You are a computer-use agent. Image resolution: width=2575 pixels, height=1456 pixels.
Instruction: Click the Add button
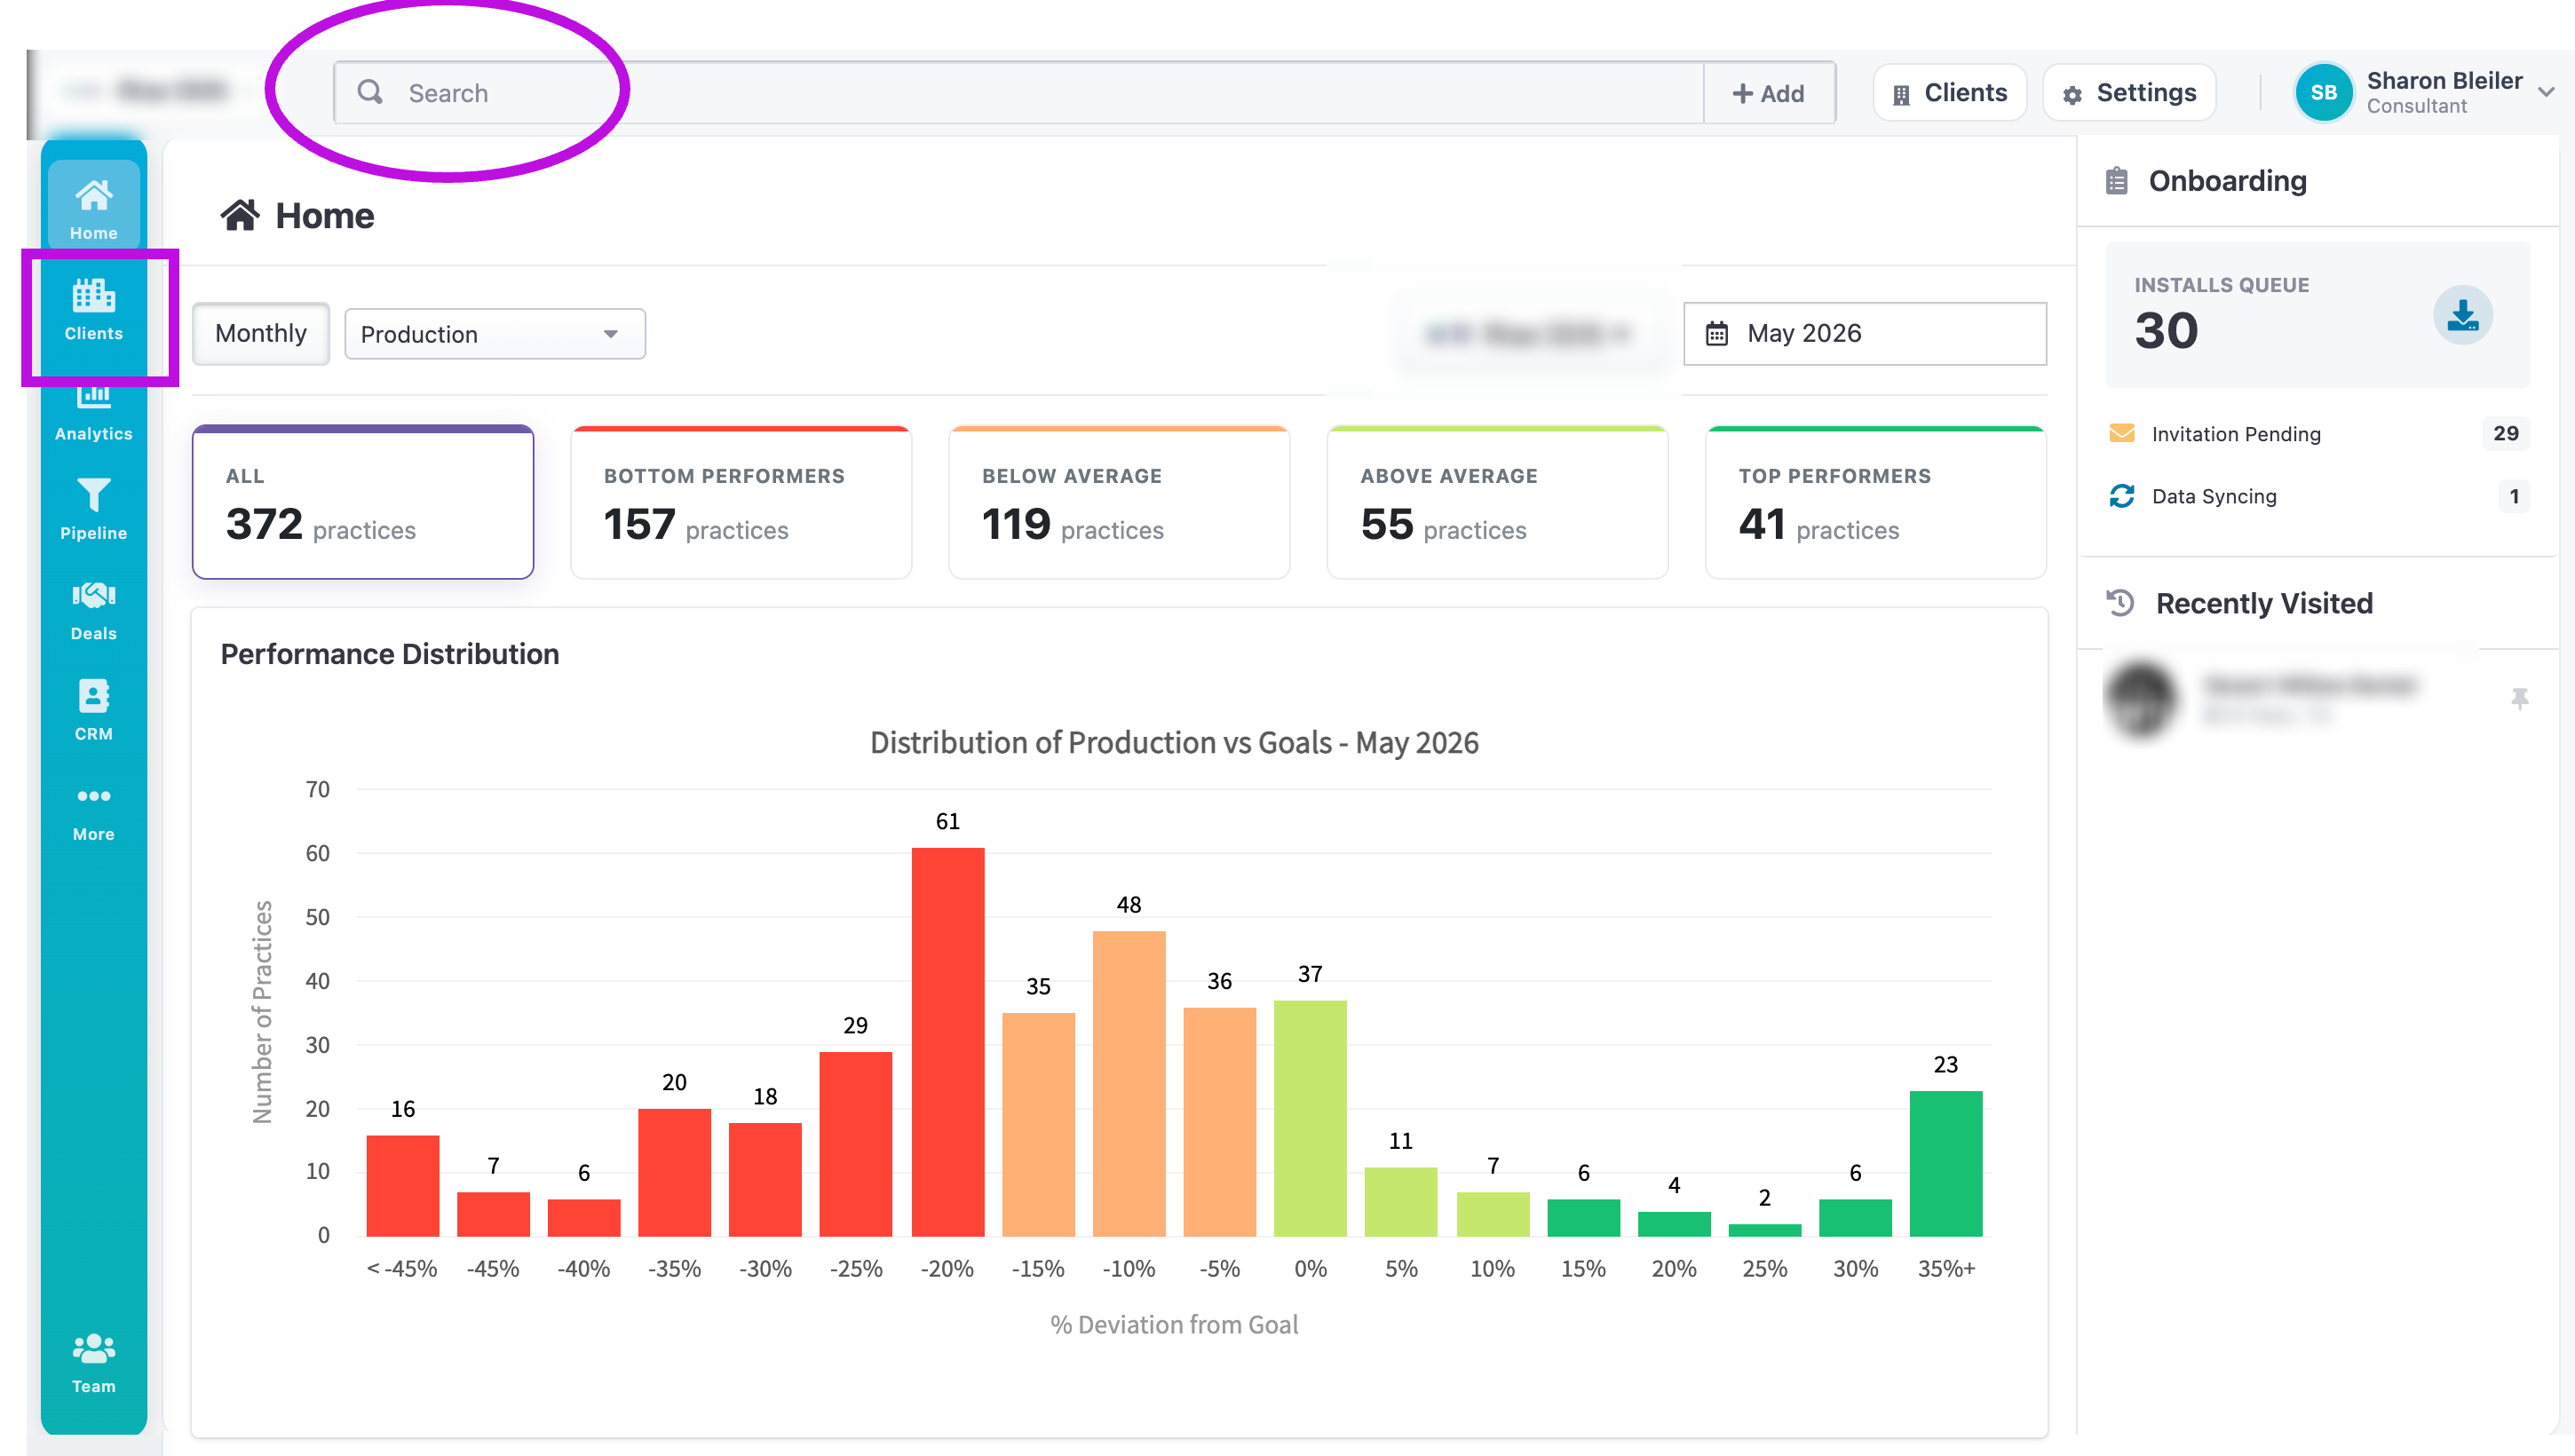[x=1768, y=93]
